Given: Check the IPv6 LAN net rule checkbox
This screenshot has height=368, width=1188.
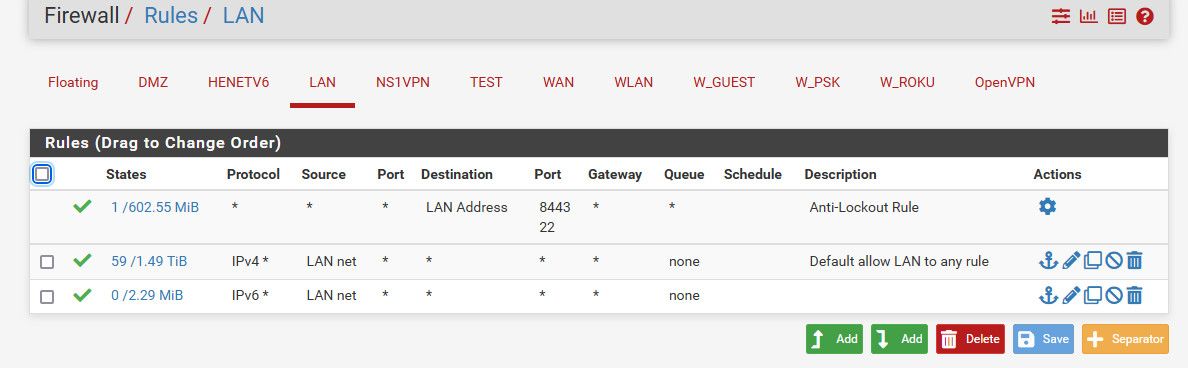Looking at the screenshot, I should point(47,296).
